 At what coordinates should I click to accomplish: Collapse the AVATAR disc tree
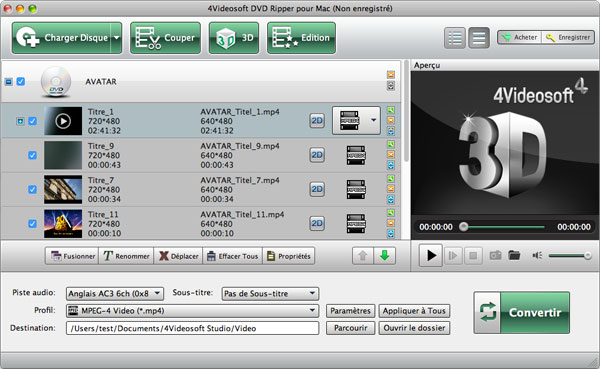click(x=8, y=82)
